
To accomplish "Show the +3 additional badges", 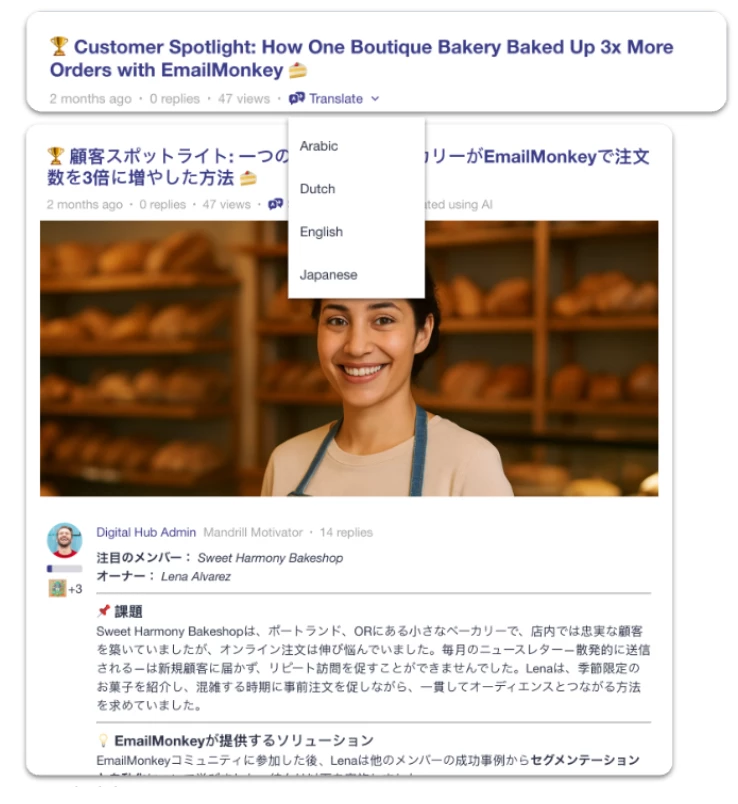I will 75,589.
